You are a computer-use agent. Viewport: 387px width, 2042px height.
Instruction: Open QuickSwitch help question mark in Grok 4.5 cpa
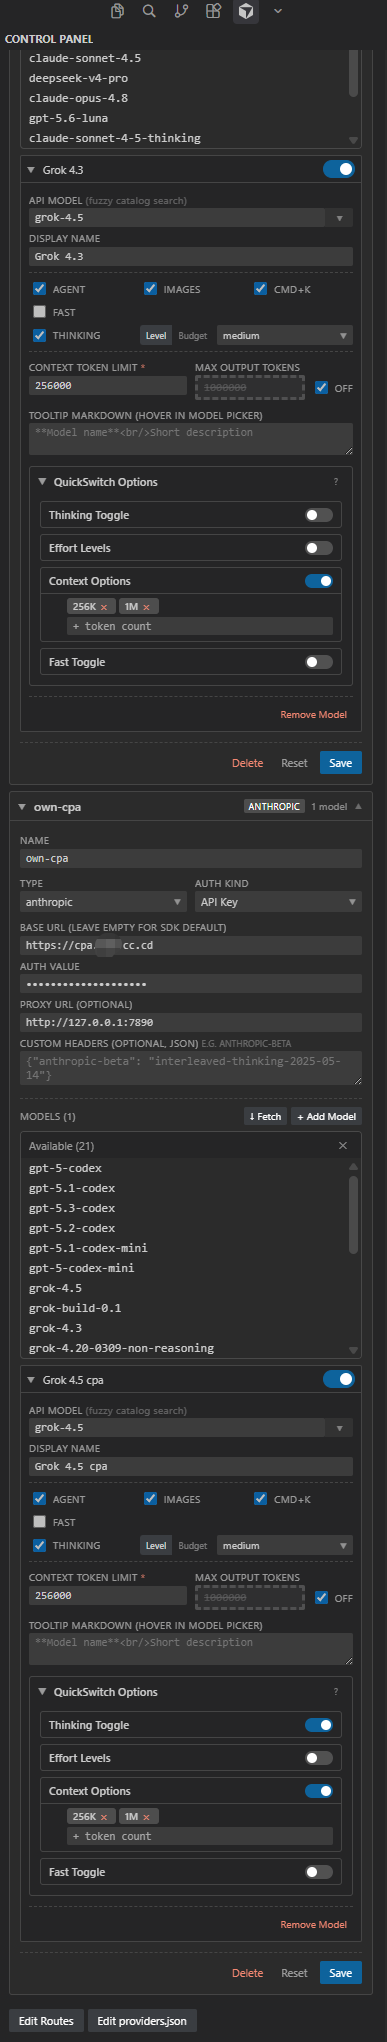pos(335,1692)
